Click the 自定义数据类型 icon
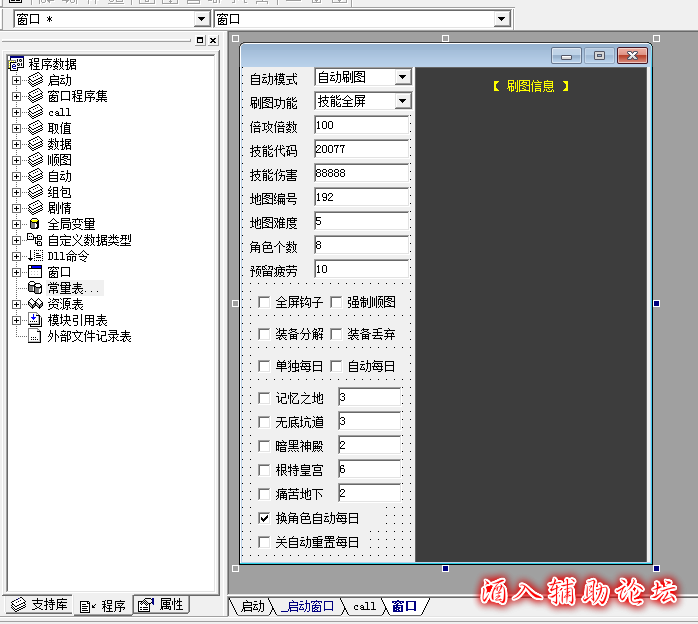Viewport: 698px width, 624px height. click(35, 240)
